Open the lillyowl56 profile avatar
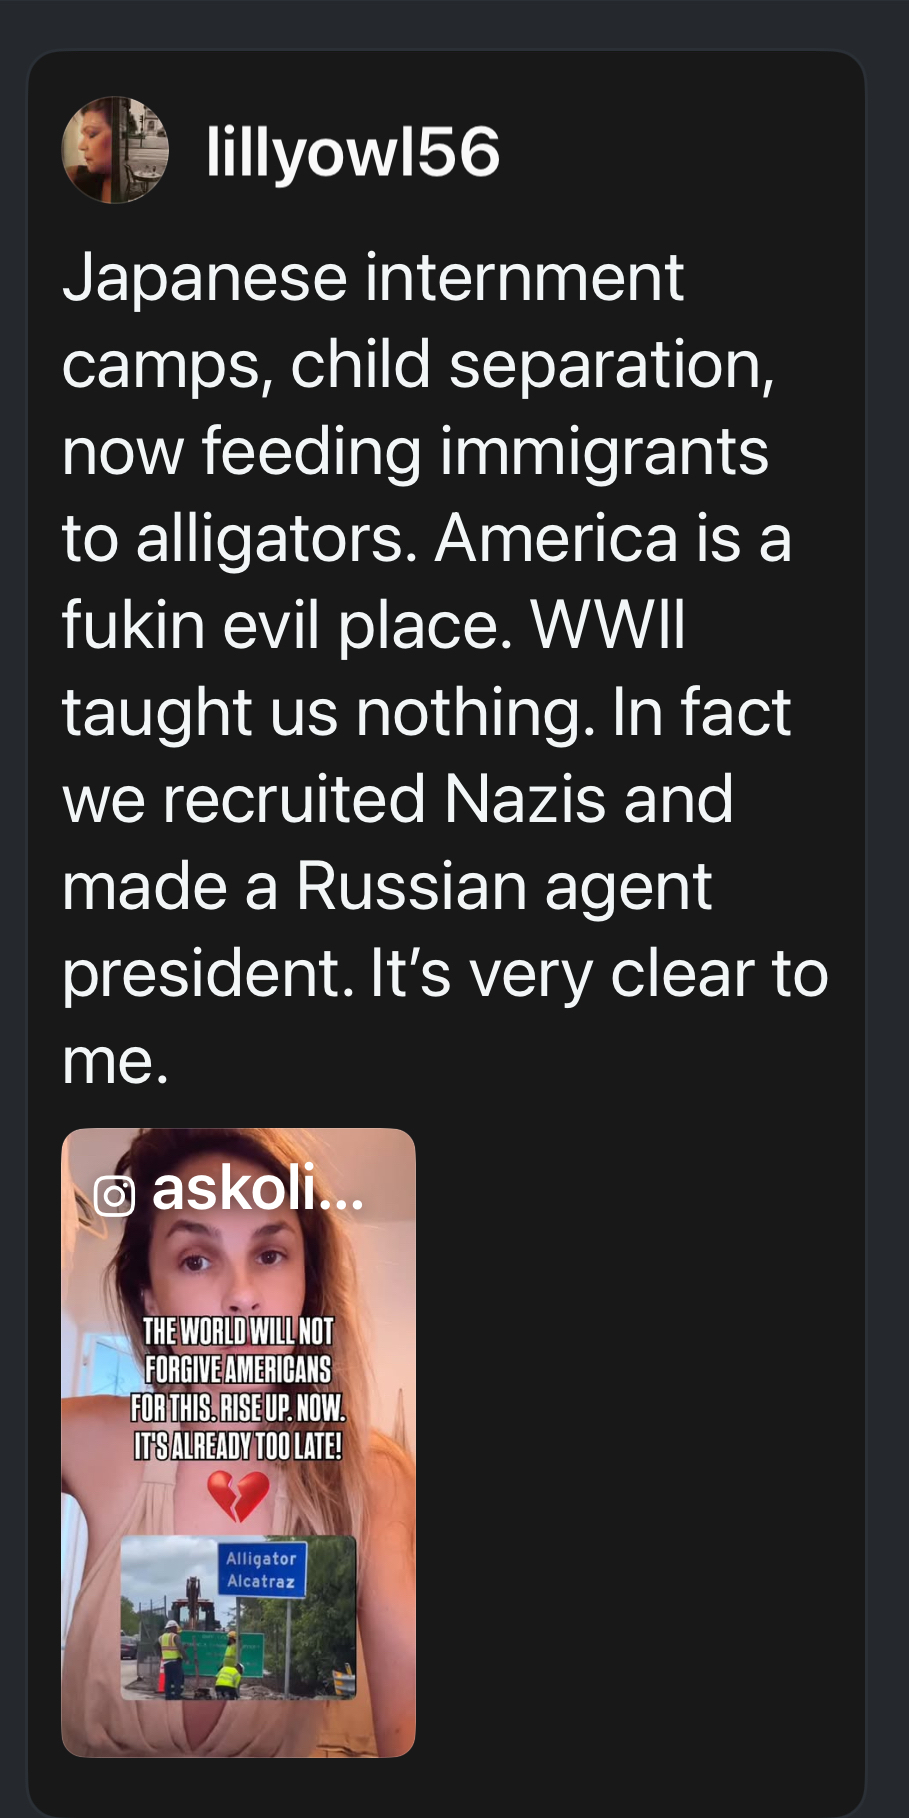This screenshot has width=909, height=1818. 115,150
